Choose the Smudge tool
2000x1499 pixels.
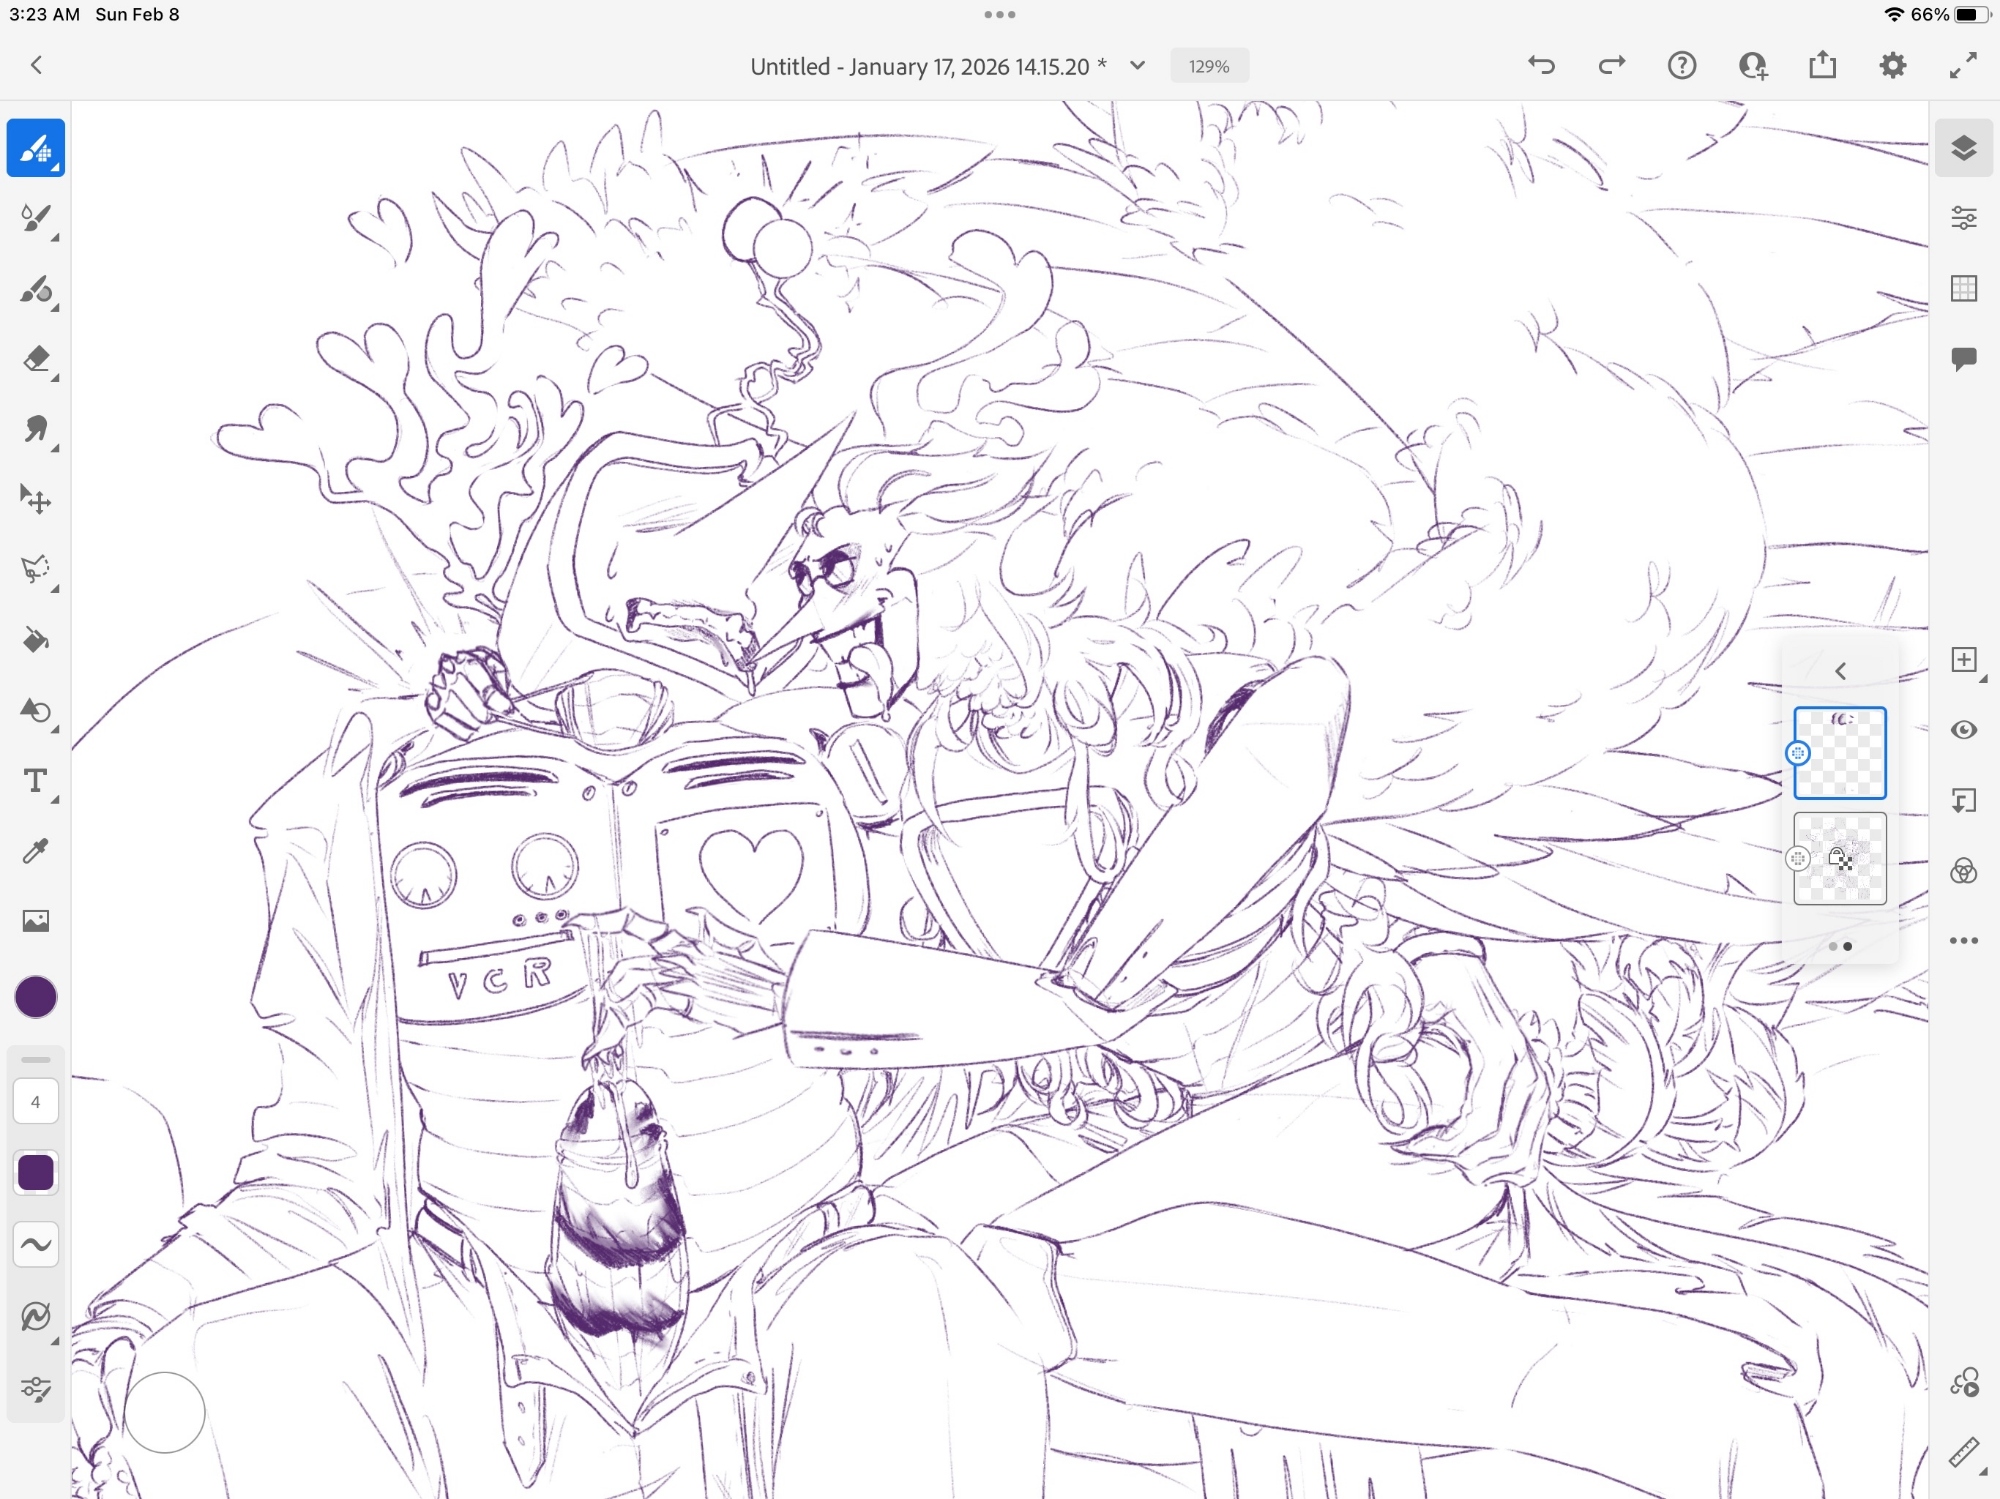pyautogui.click(x=36, y=429)
